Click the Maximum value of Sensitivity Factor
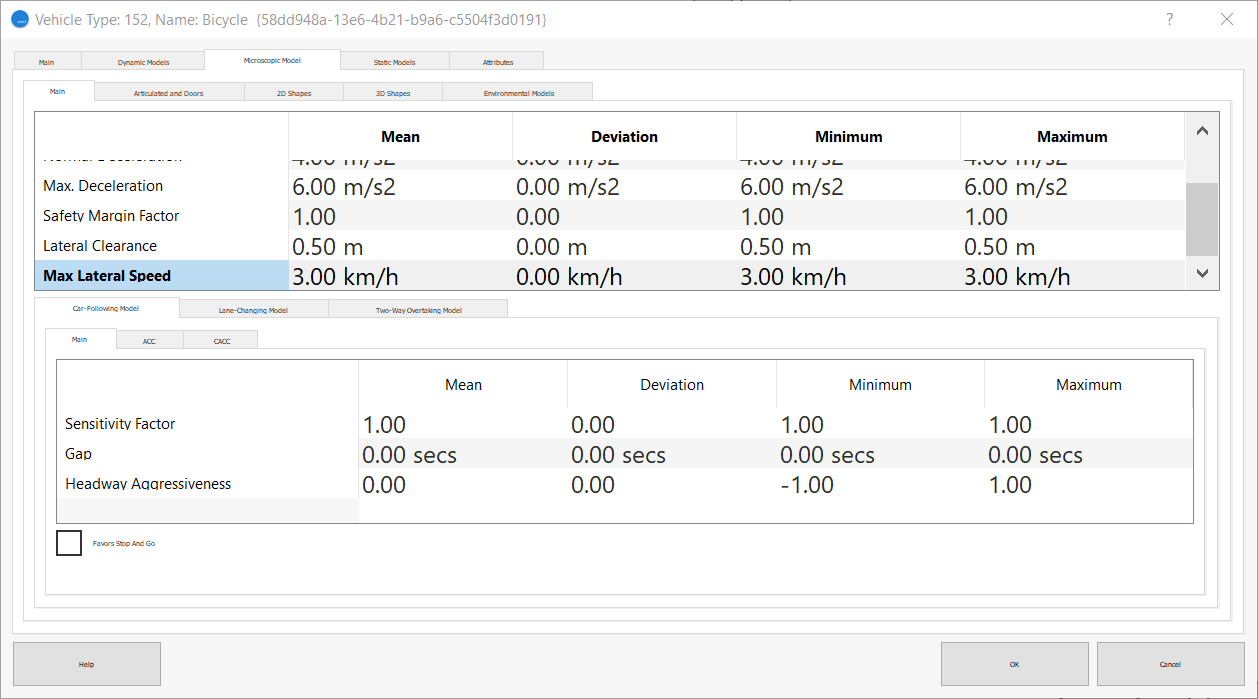 tap(1088, 424)
